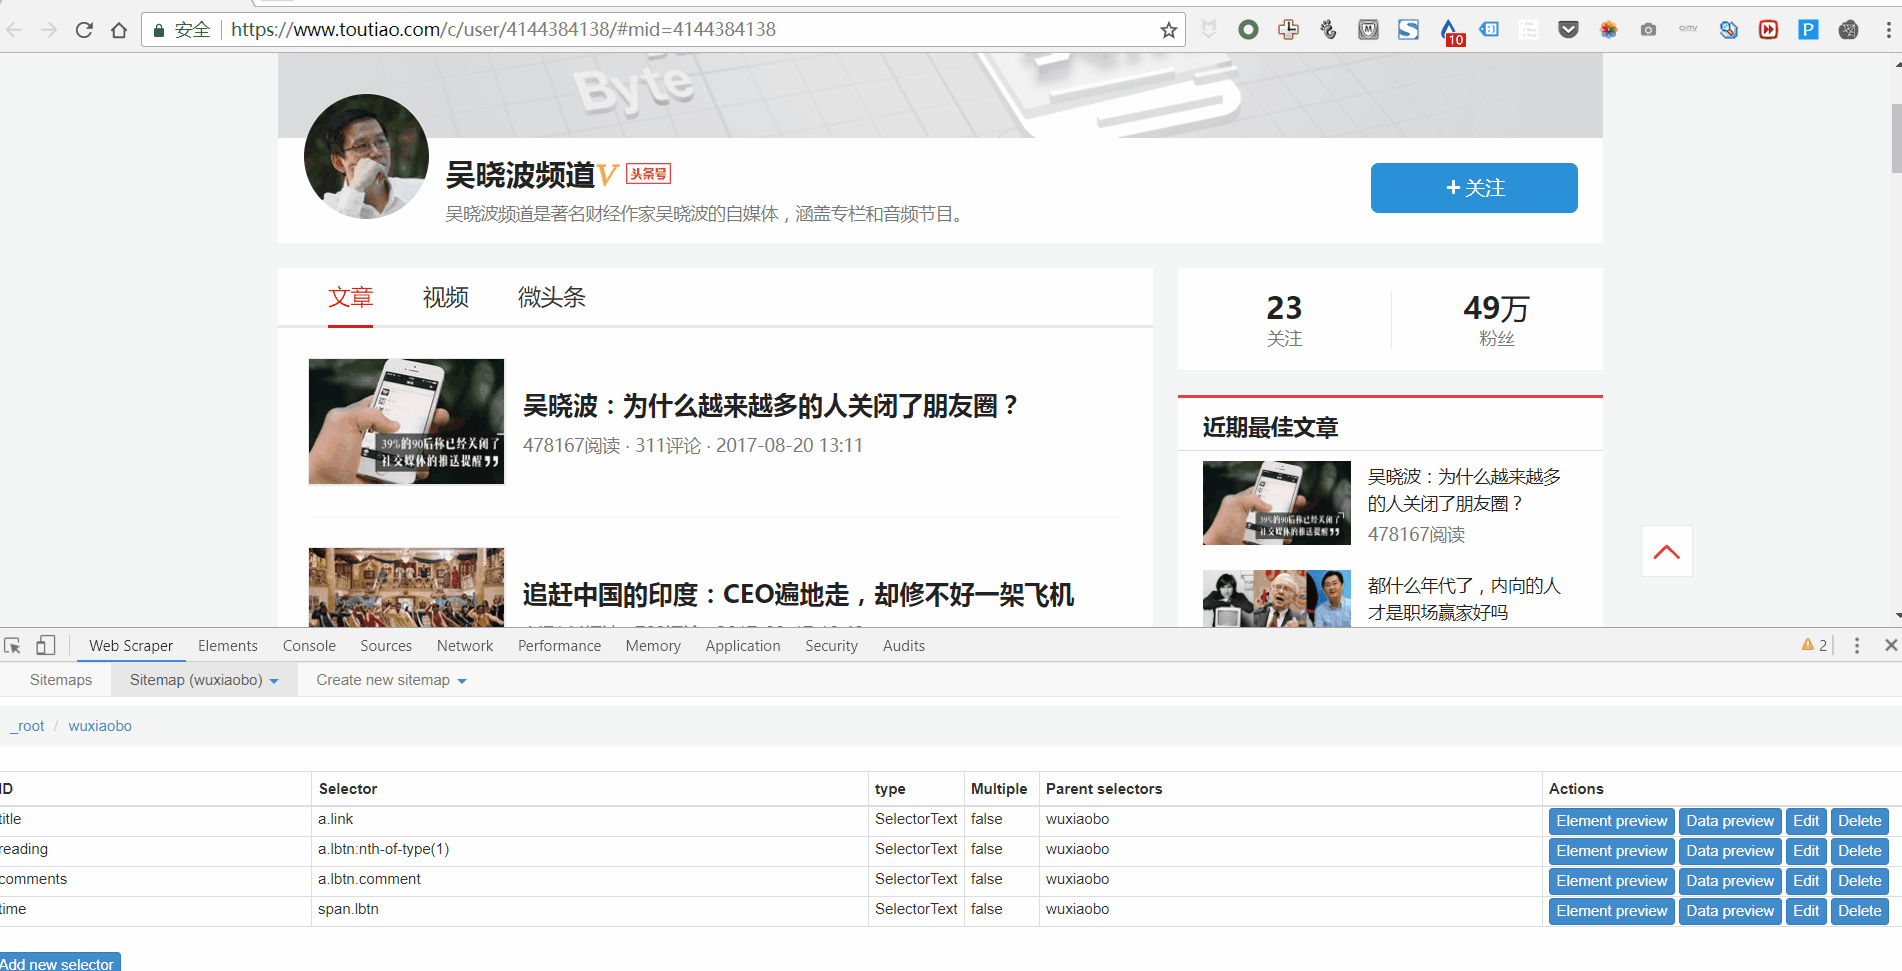Click Element preview for the title selector
1902x971 pixels.
1611,821
